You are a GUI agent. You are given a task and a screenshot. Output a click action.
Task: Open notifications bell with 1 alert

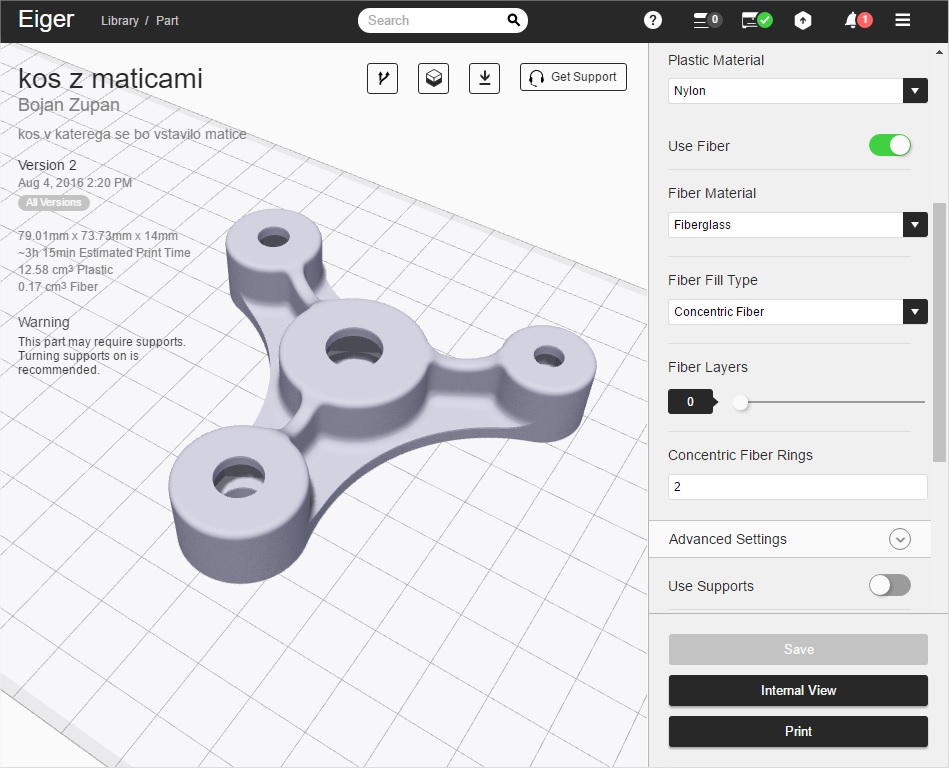point(857,20)
